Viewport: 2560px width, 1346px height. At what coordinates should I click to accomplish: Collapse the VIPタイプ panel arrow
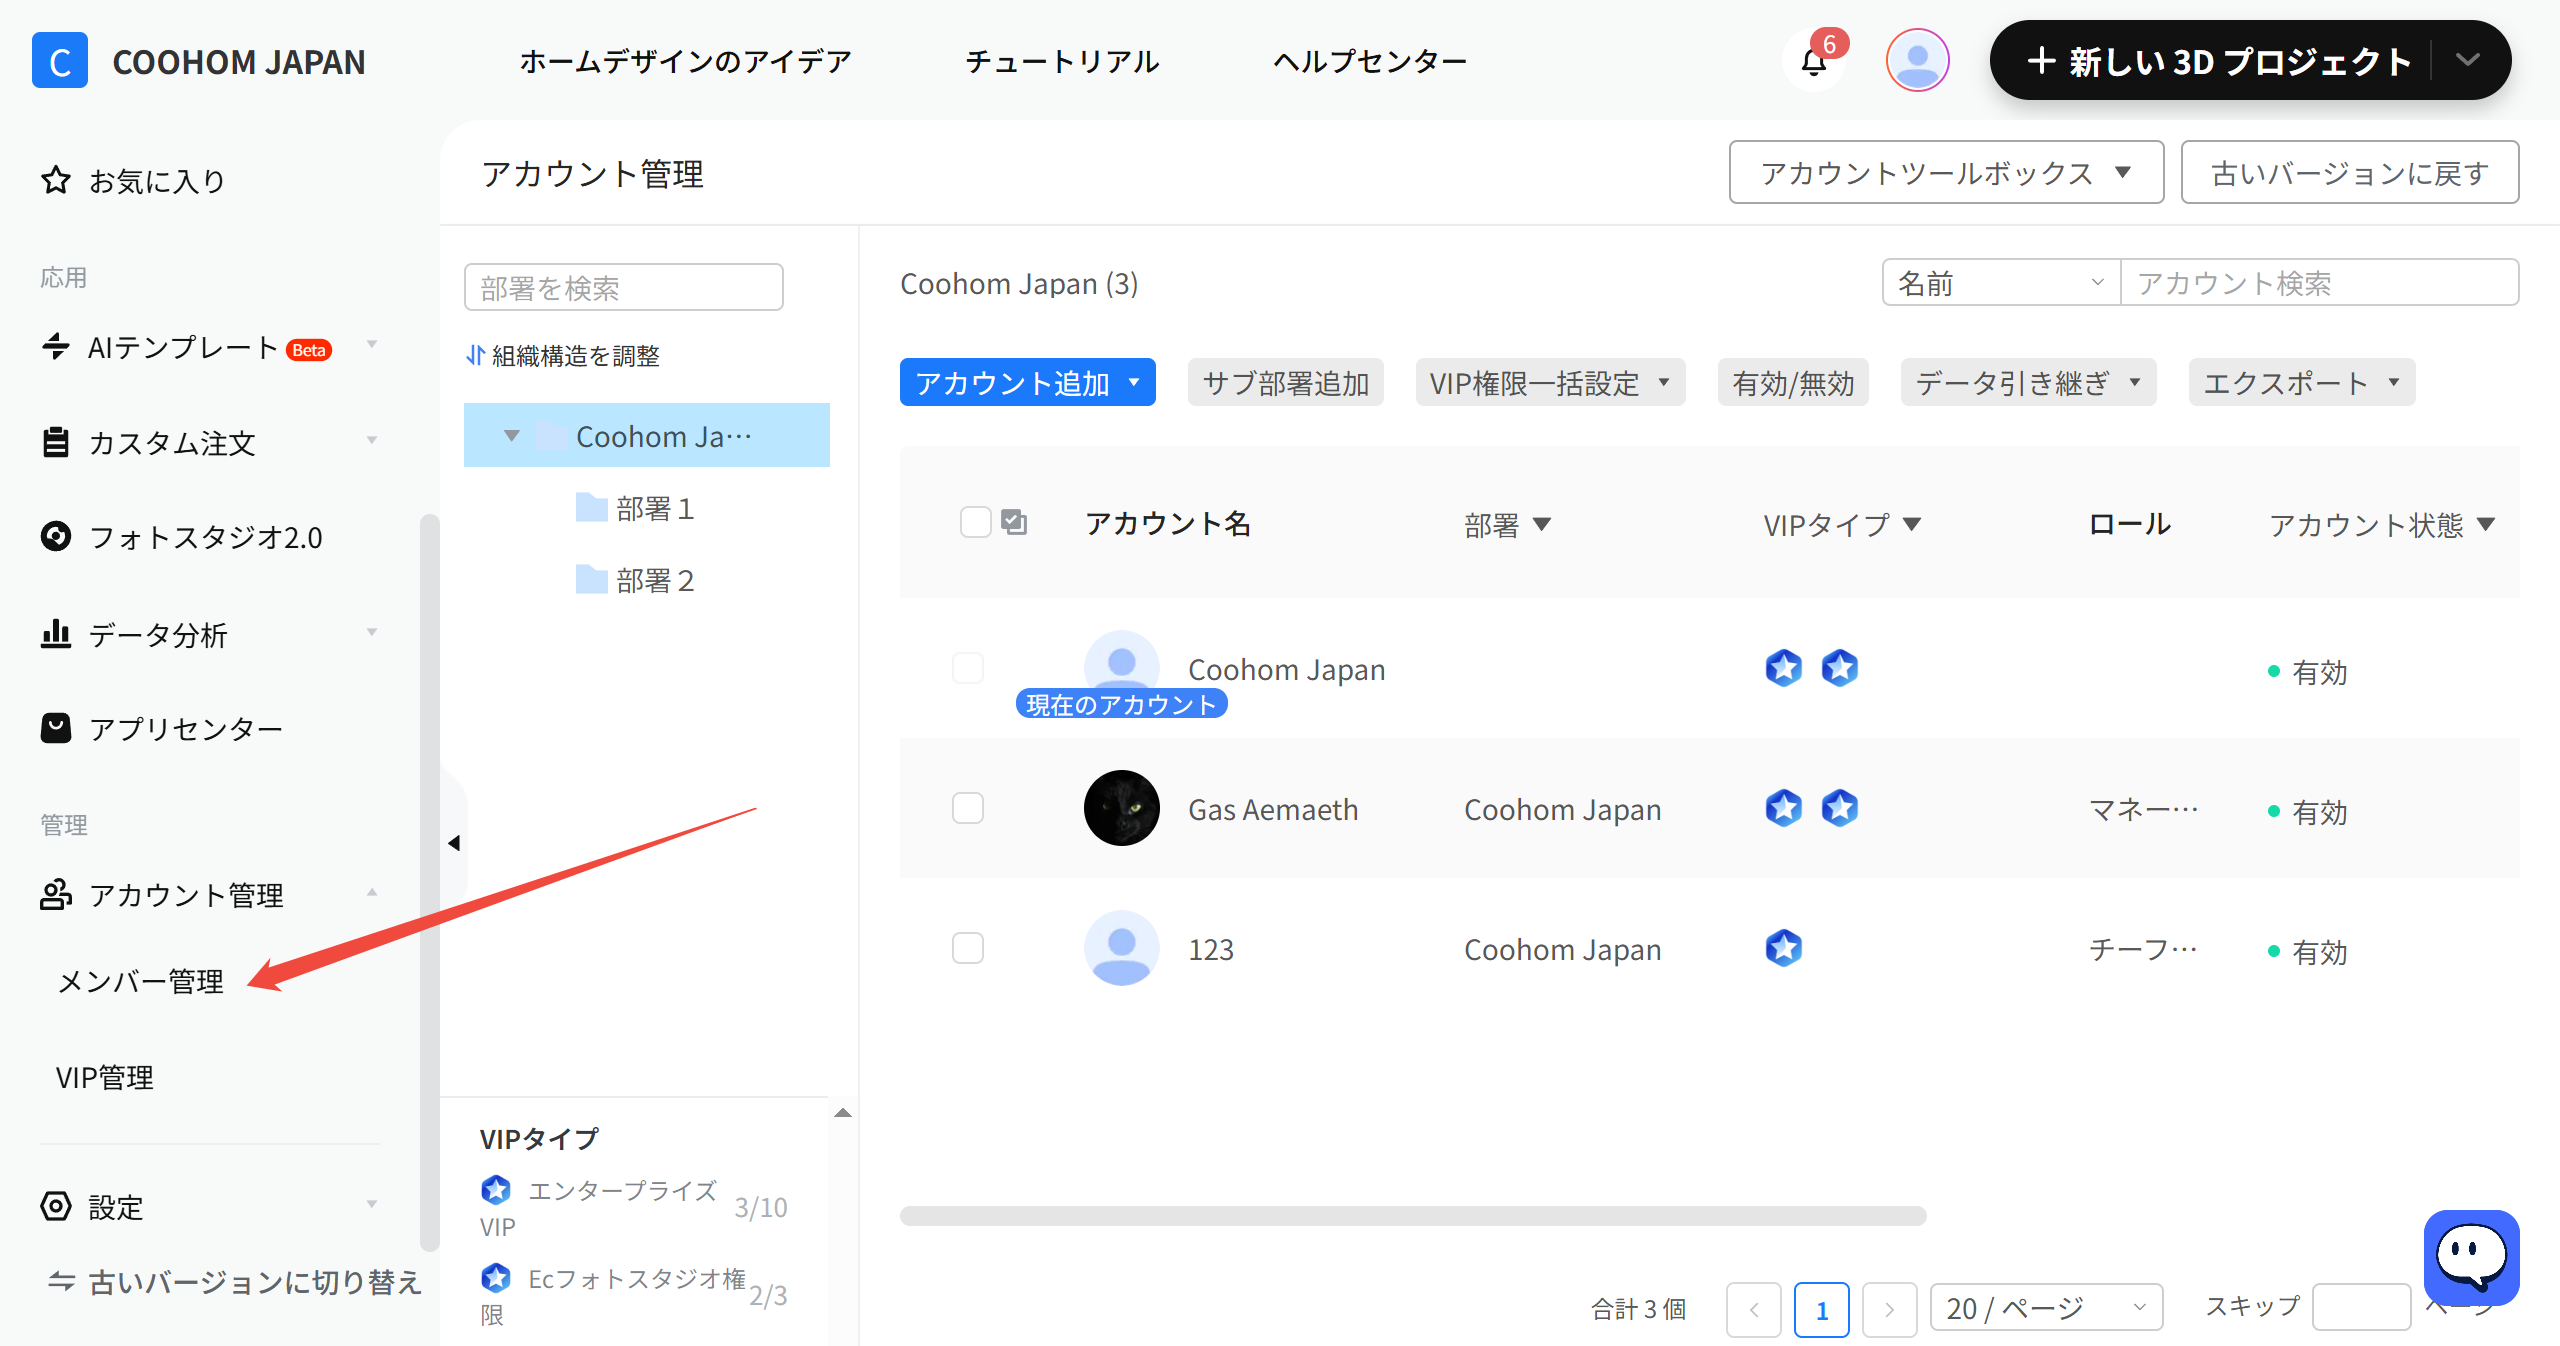coord(843,1113)
